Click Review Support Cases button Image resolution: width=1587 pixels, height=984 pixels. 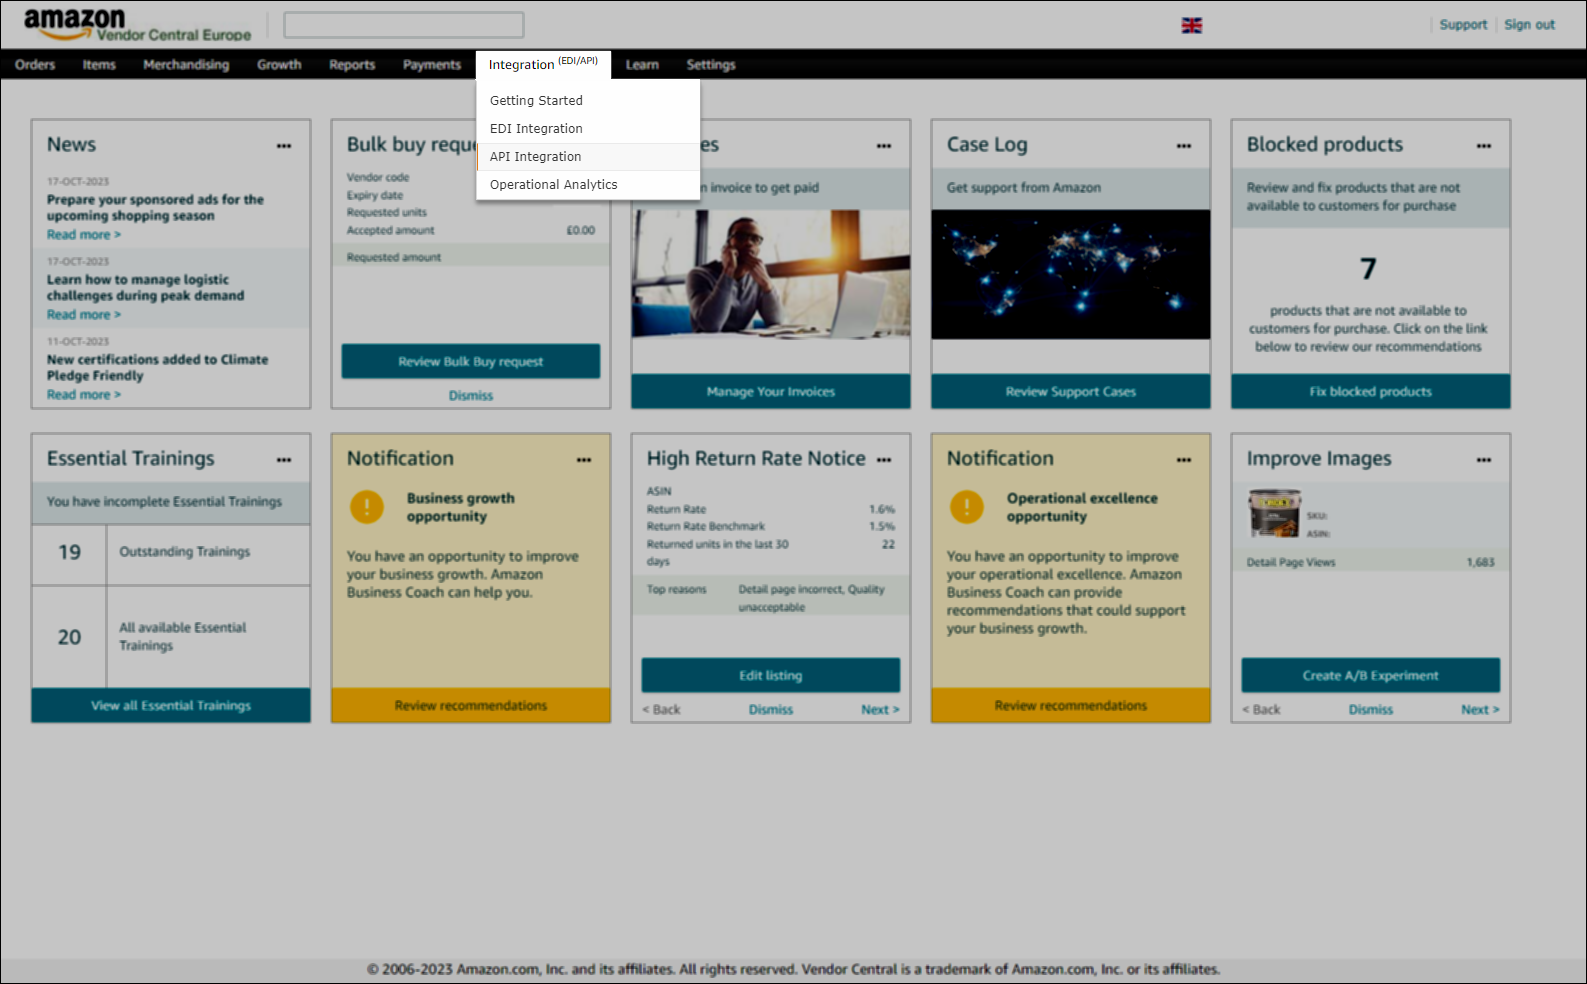pyautogui.click(x=1071, y=392)
